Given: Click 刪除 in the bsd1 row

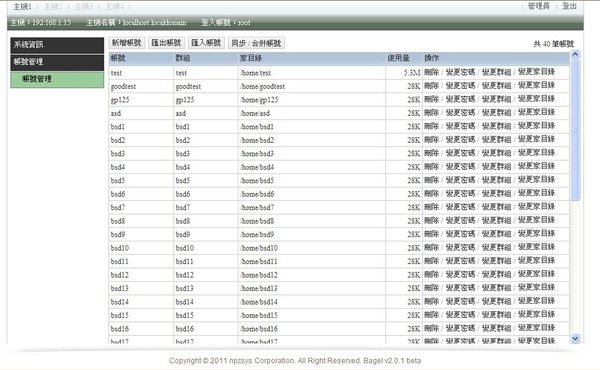Looking at the screenshot, I should [431, 126].
